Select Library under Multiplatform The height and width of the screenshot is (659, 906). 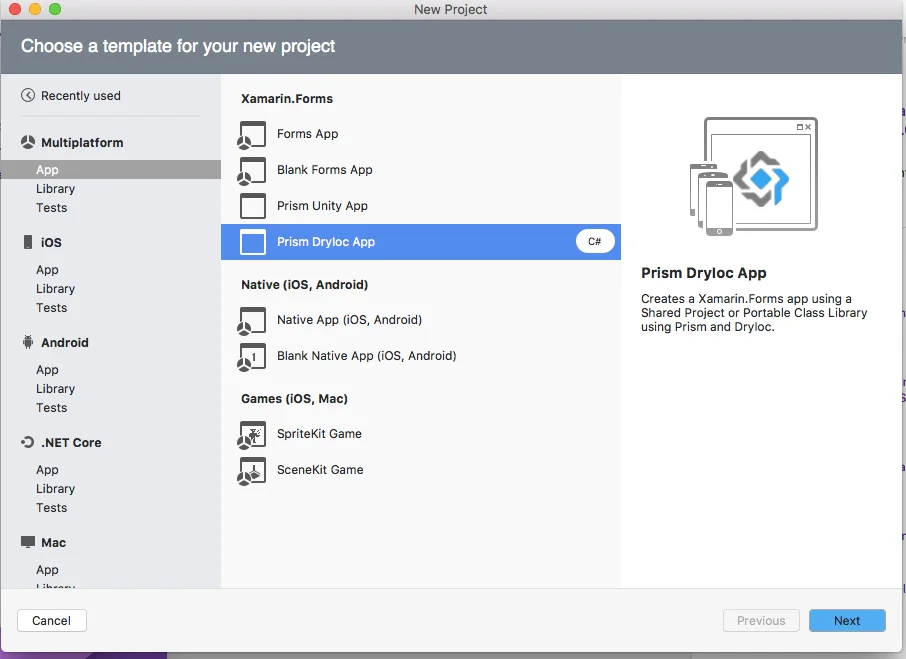[55, 189]
